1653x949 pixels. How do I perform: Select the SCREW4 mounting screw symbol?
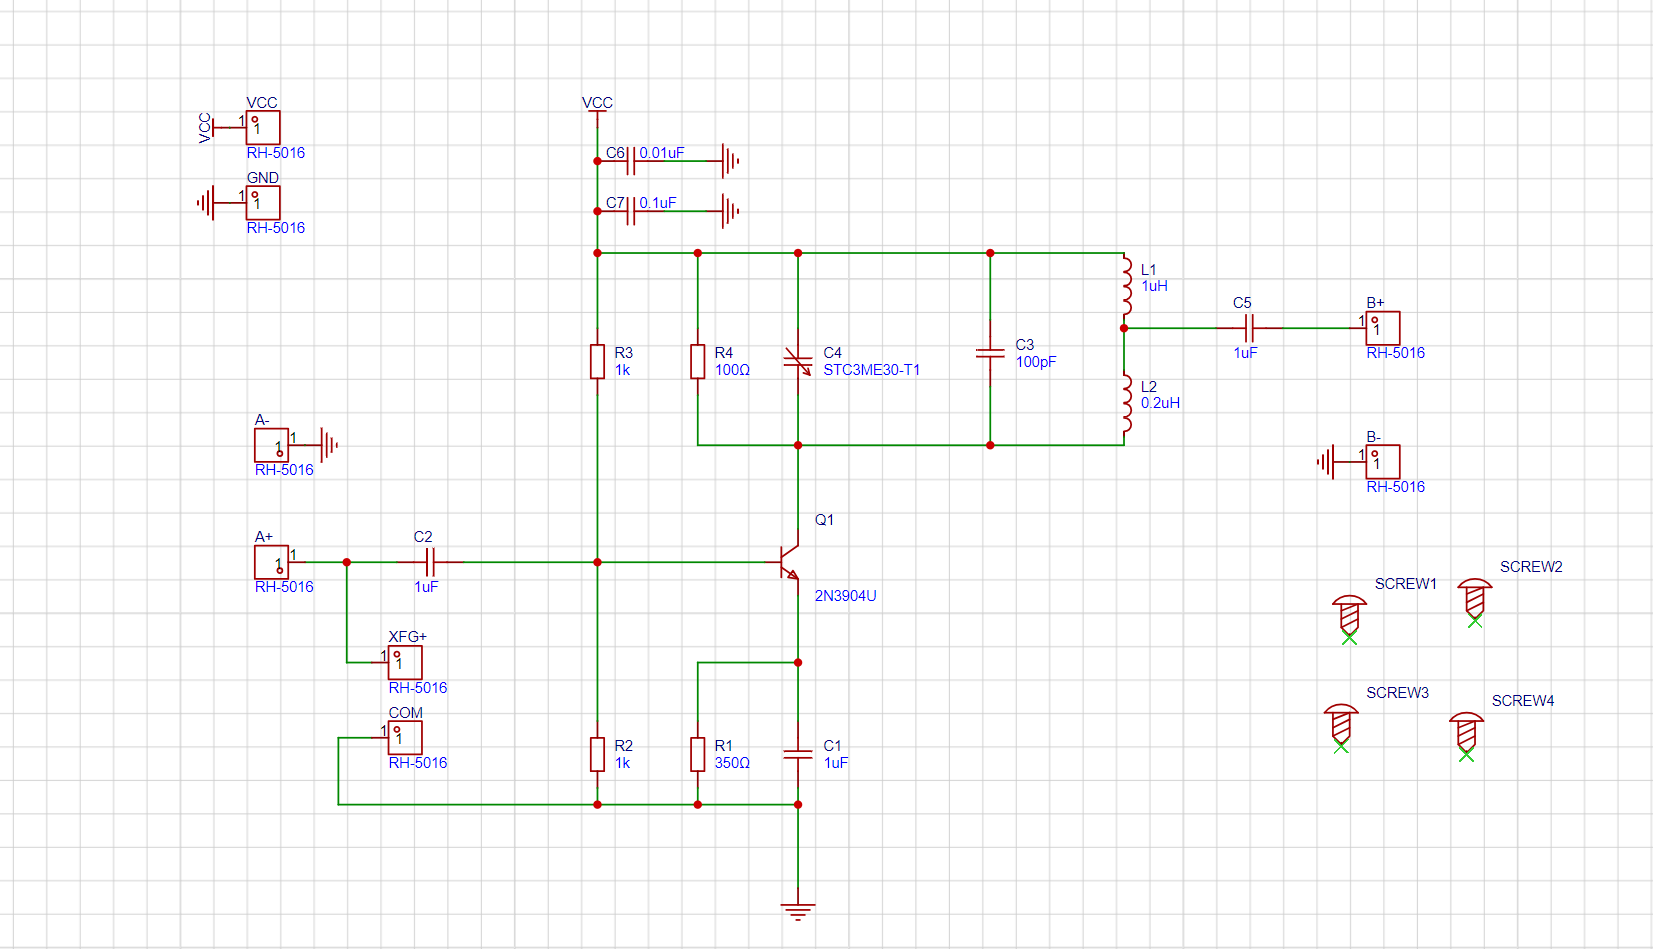(1466, 732)
